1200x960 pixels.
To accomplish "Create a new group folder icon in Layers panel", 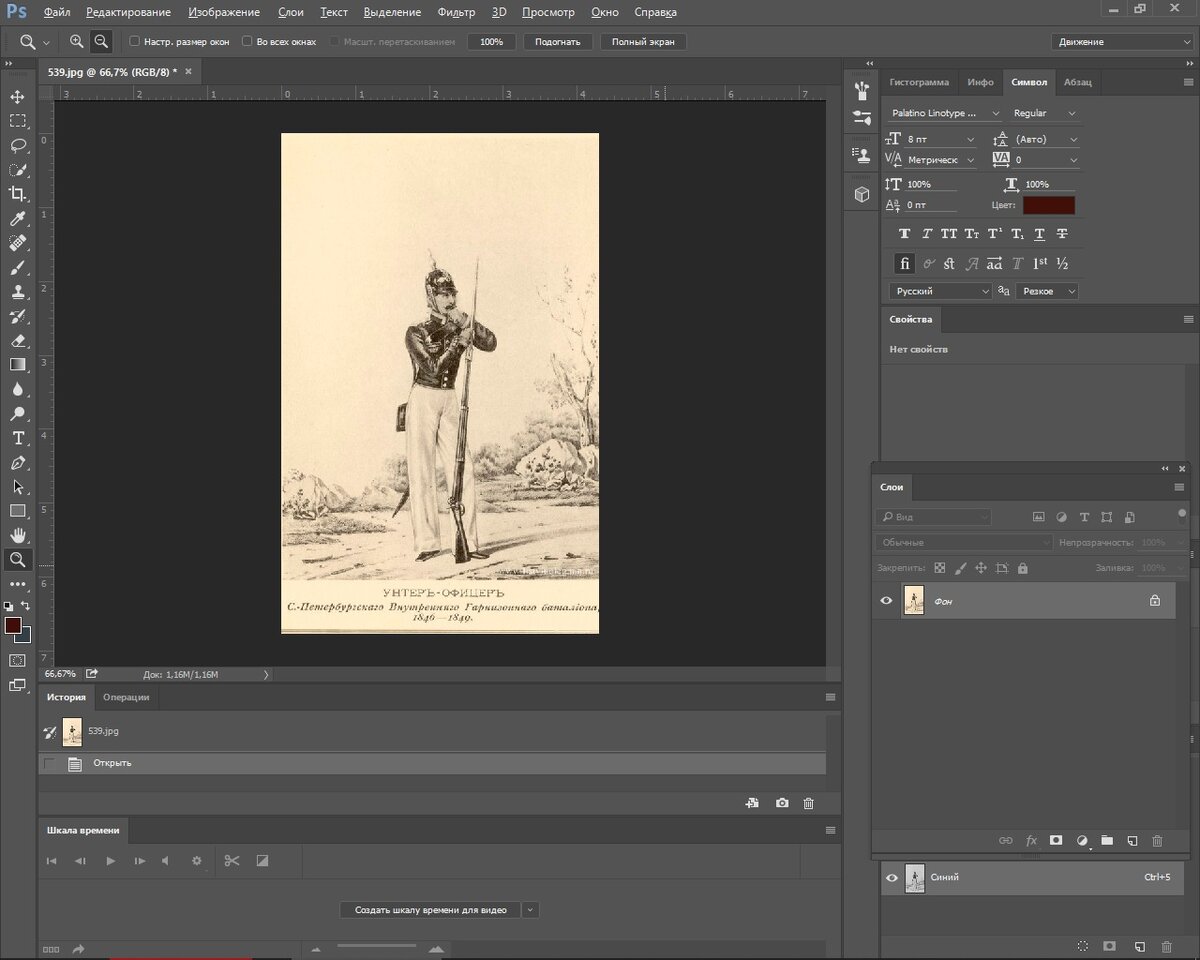I will click(x=1107, y=841).
